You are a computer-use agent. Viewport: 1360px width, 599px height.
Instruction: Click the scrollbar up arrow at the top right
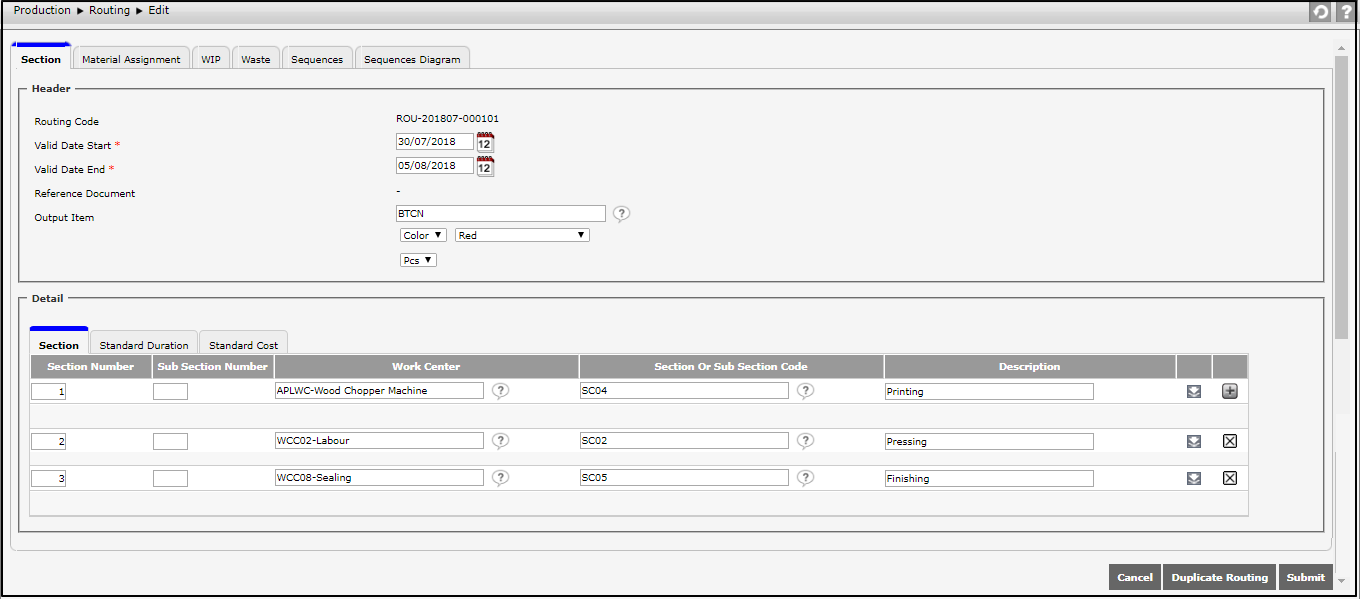point(1341,47)
